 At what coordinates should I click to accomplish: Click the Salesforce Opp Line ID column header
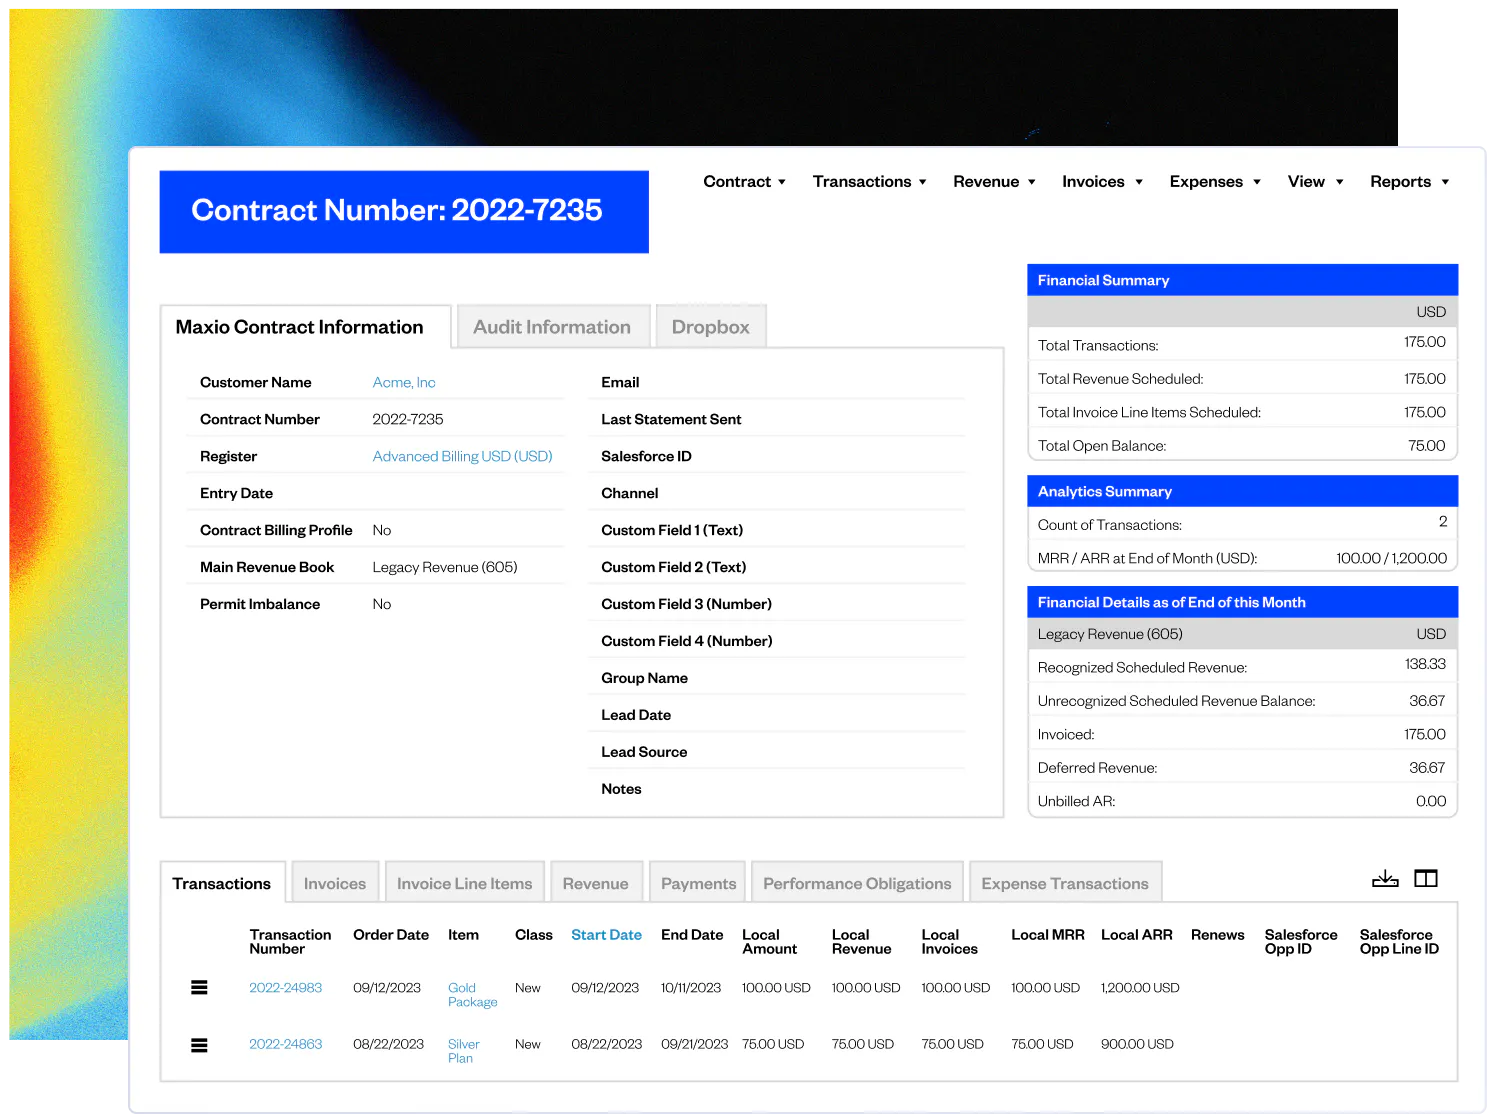coord(1399,942)
